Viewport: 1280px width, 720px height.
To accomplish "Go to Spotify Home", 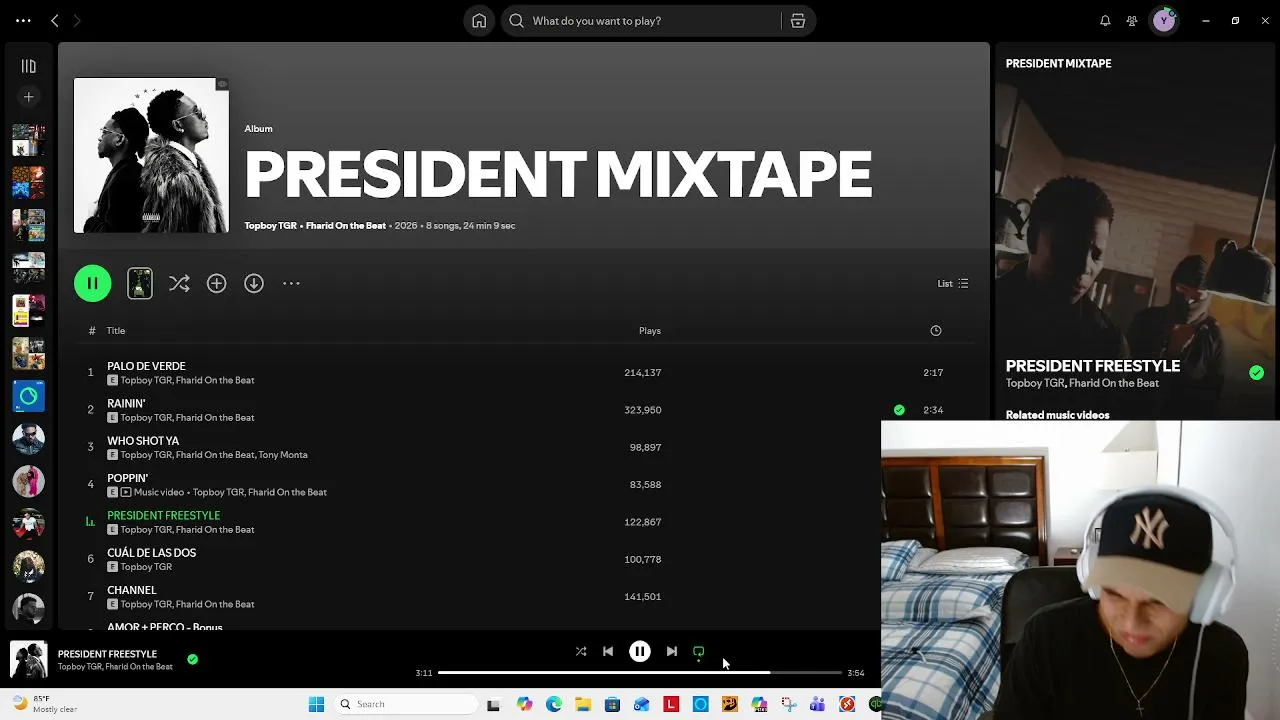I will 479,21.
